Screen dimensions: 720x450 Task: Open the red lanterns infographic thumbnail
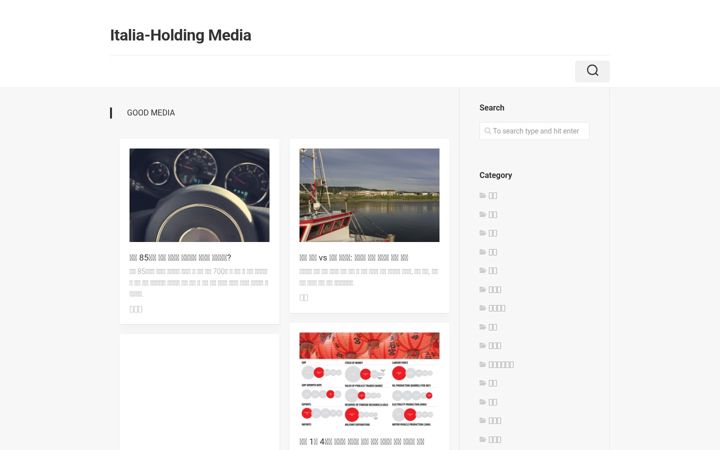point(369,380)
